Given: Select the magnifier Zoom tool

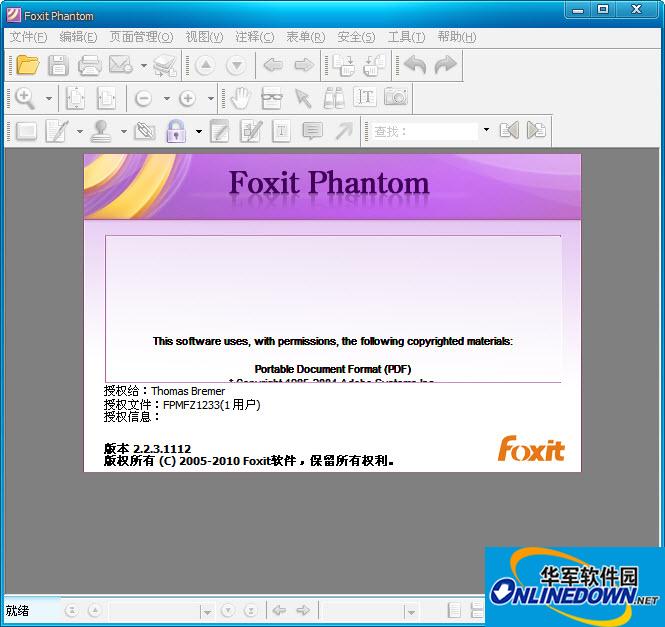Looking at the screenshot, I should (x=25, y=98).
